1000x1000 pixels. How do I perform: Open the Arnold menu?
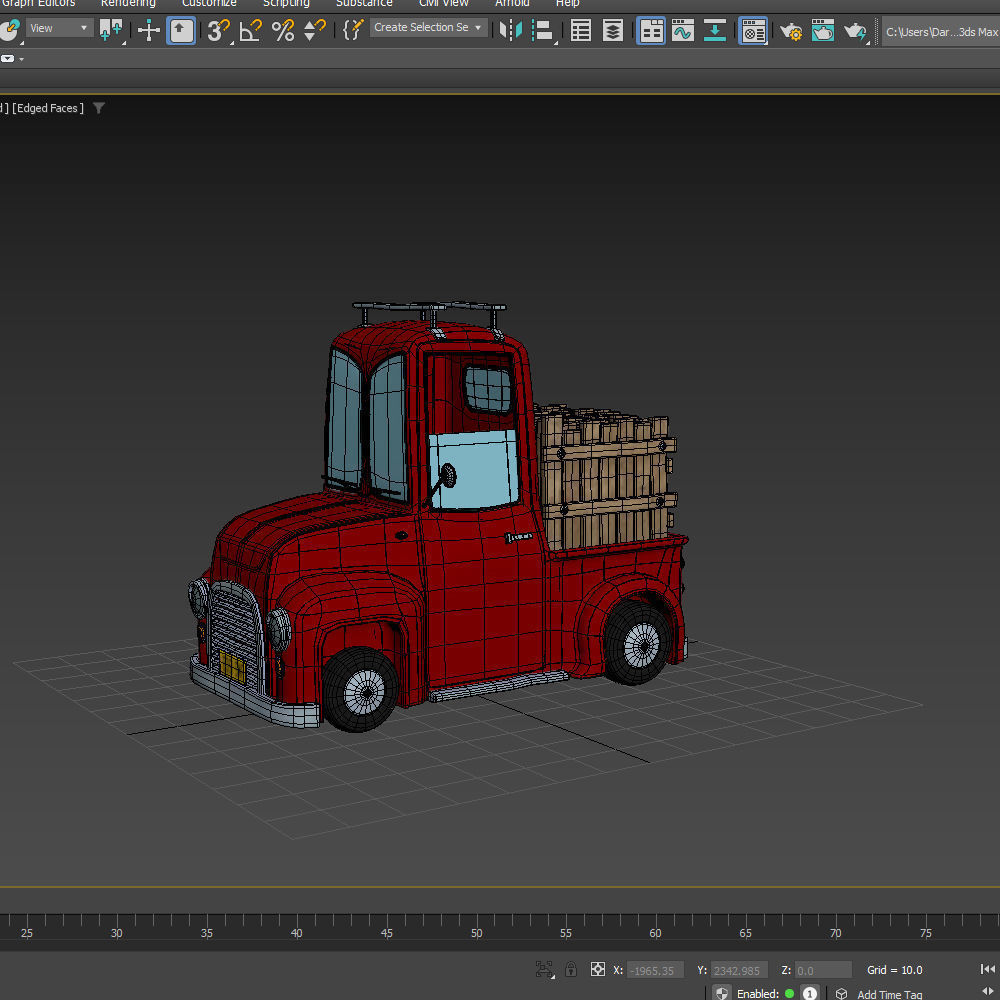coord(512,4)
